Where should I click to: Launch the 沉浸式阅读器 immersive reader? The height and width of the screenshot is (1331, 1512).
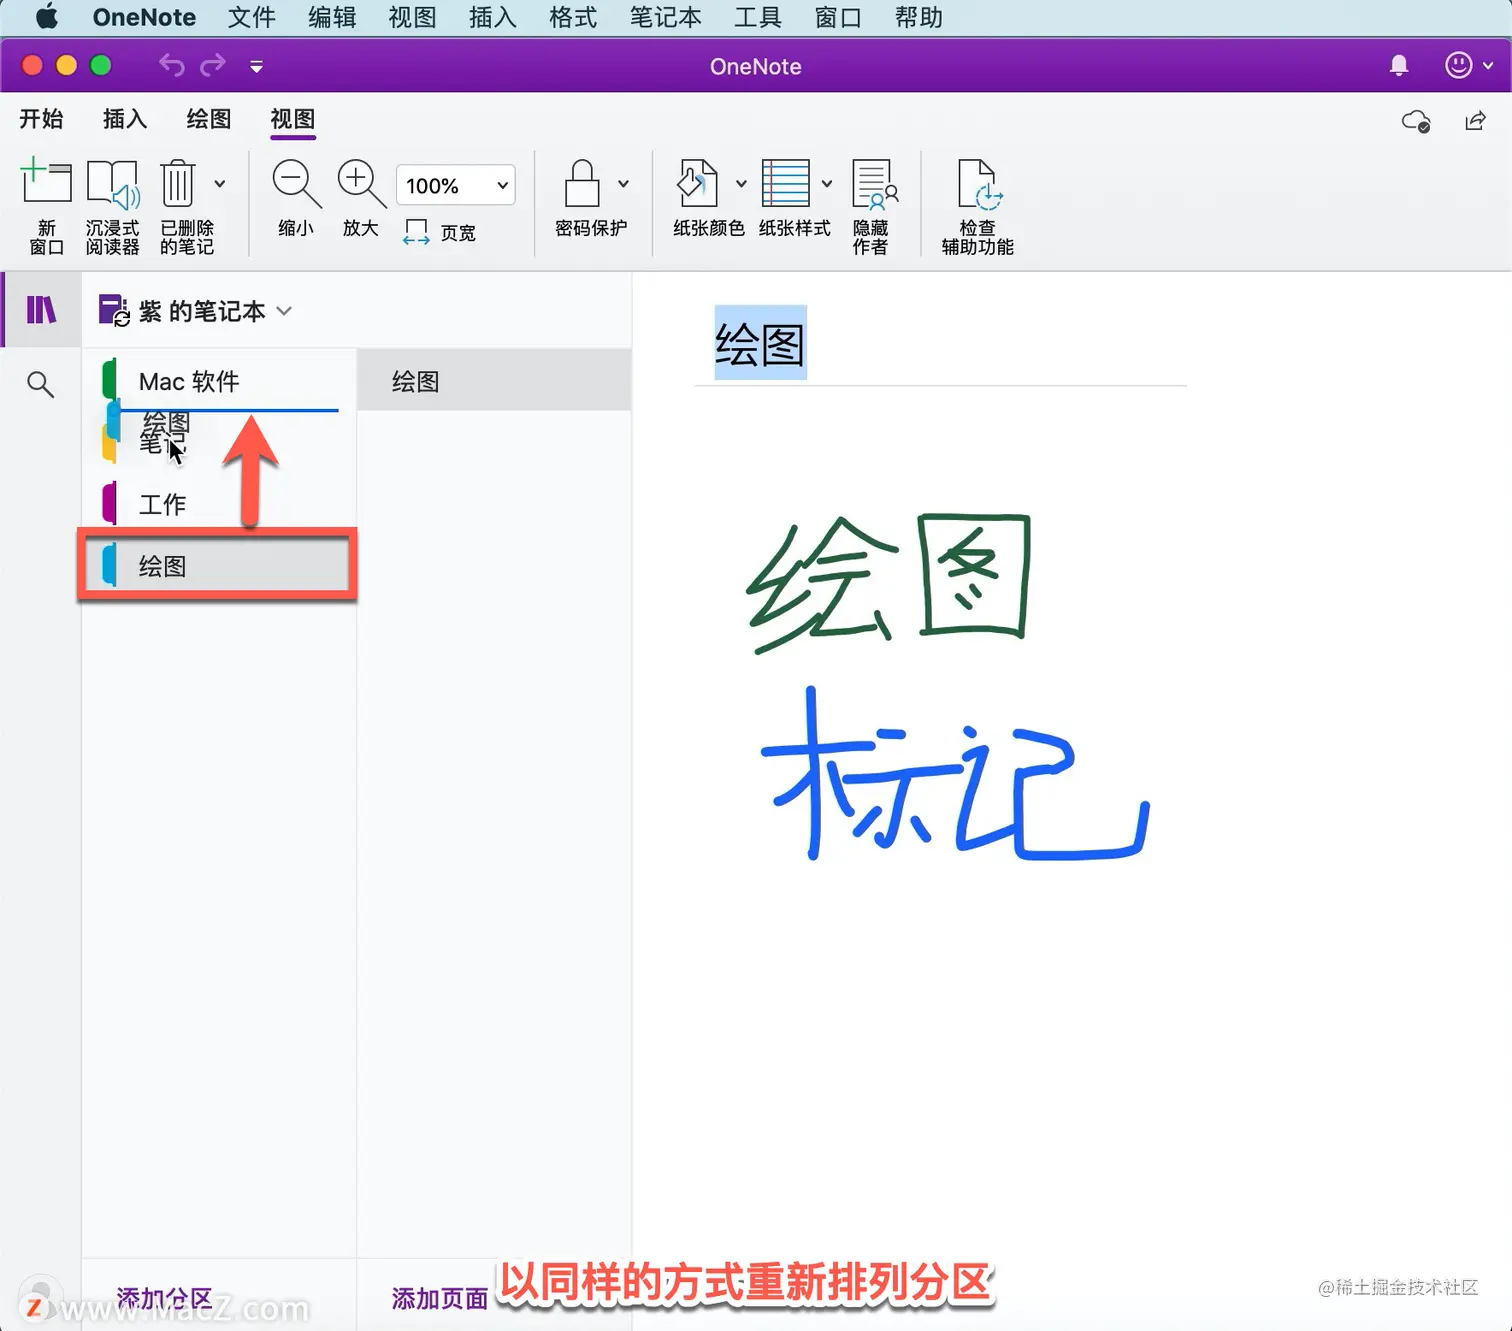(112, 206)
